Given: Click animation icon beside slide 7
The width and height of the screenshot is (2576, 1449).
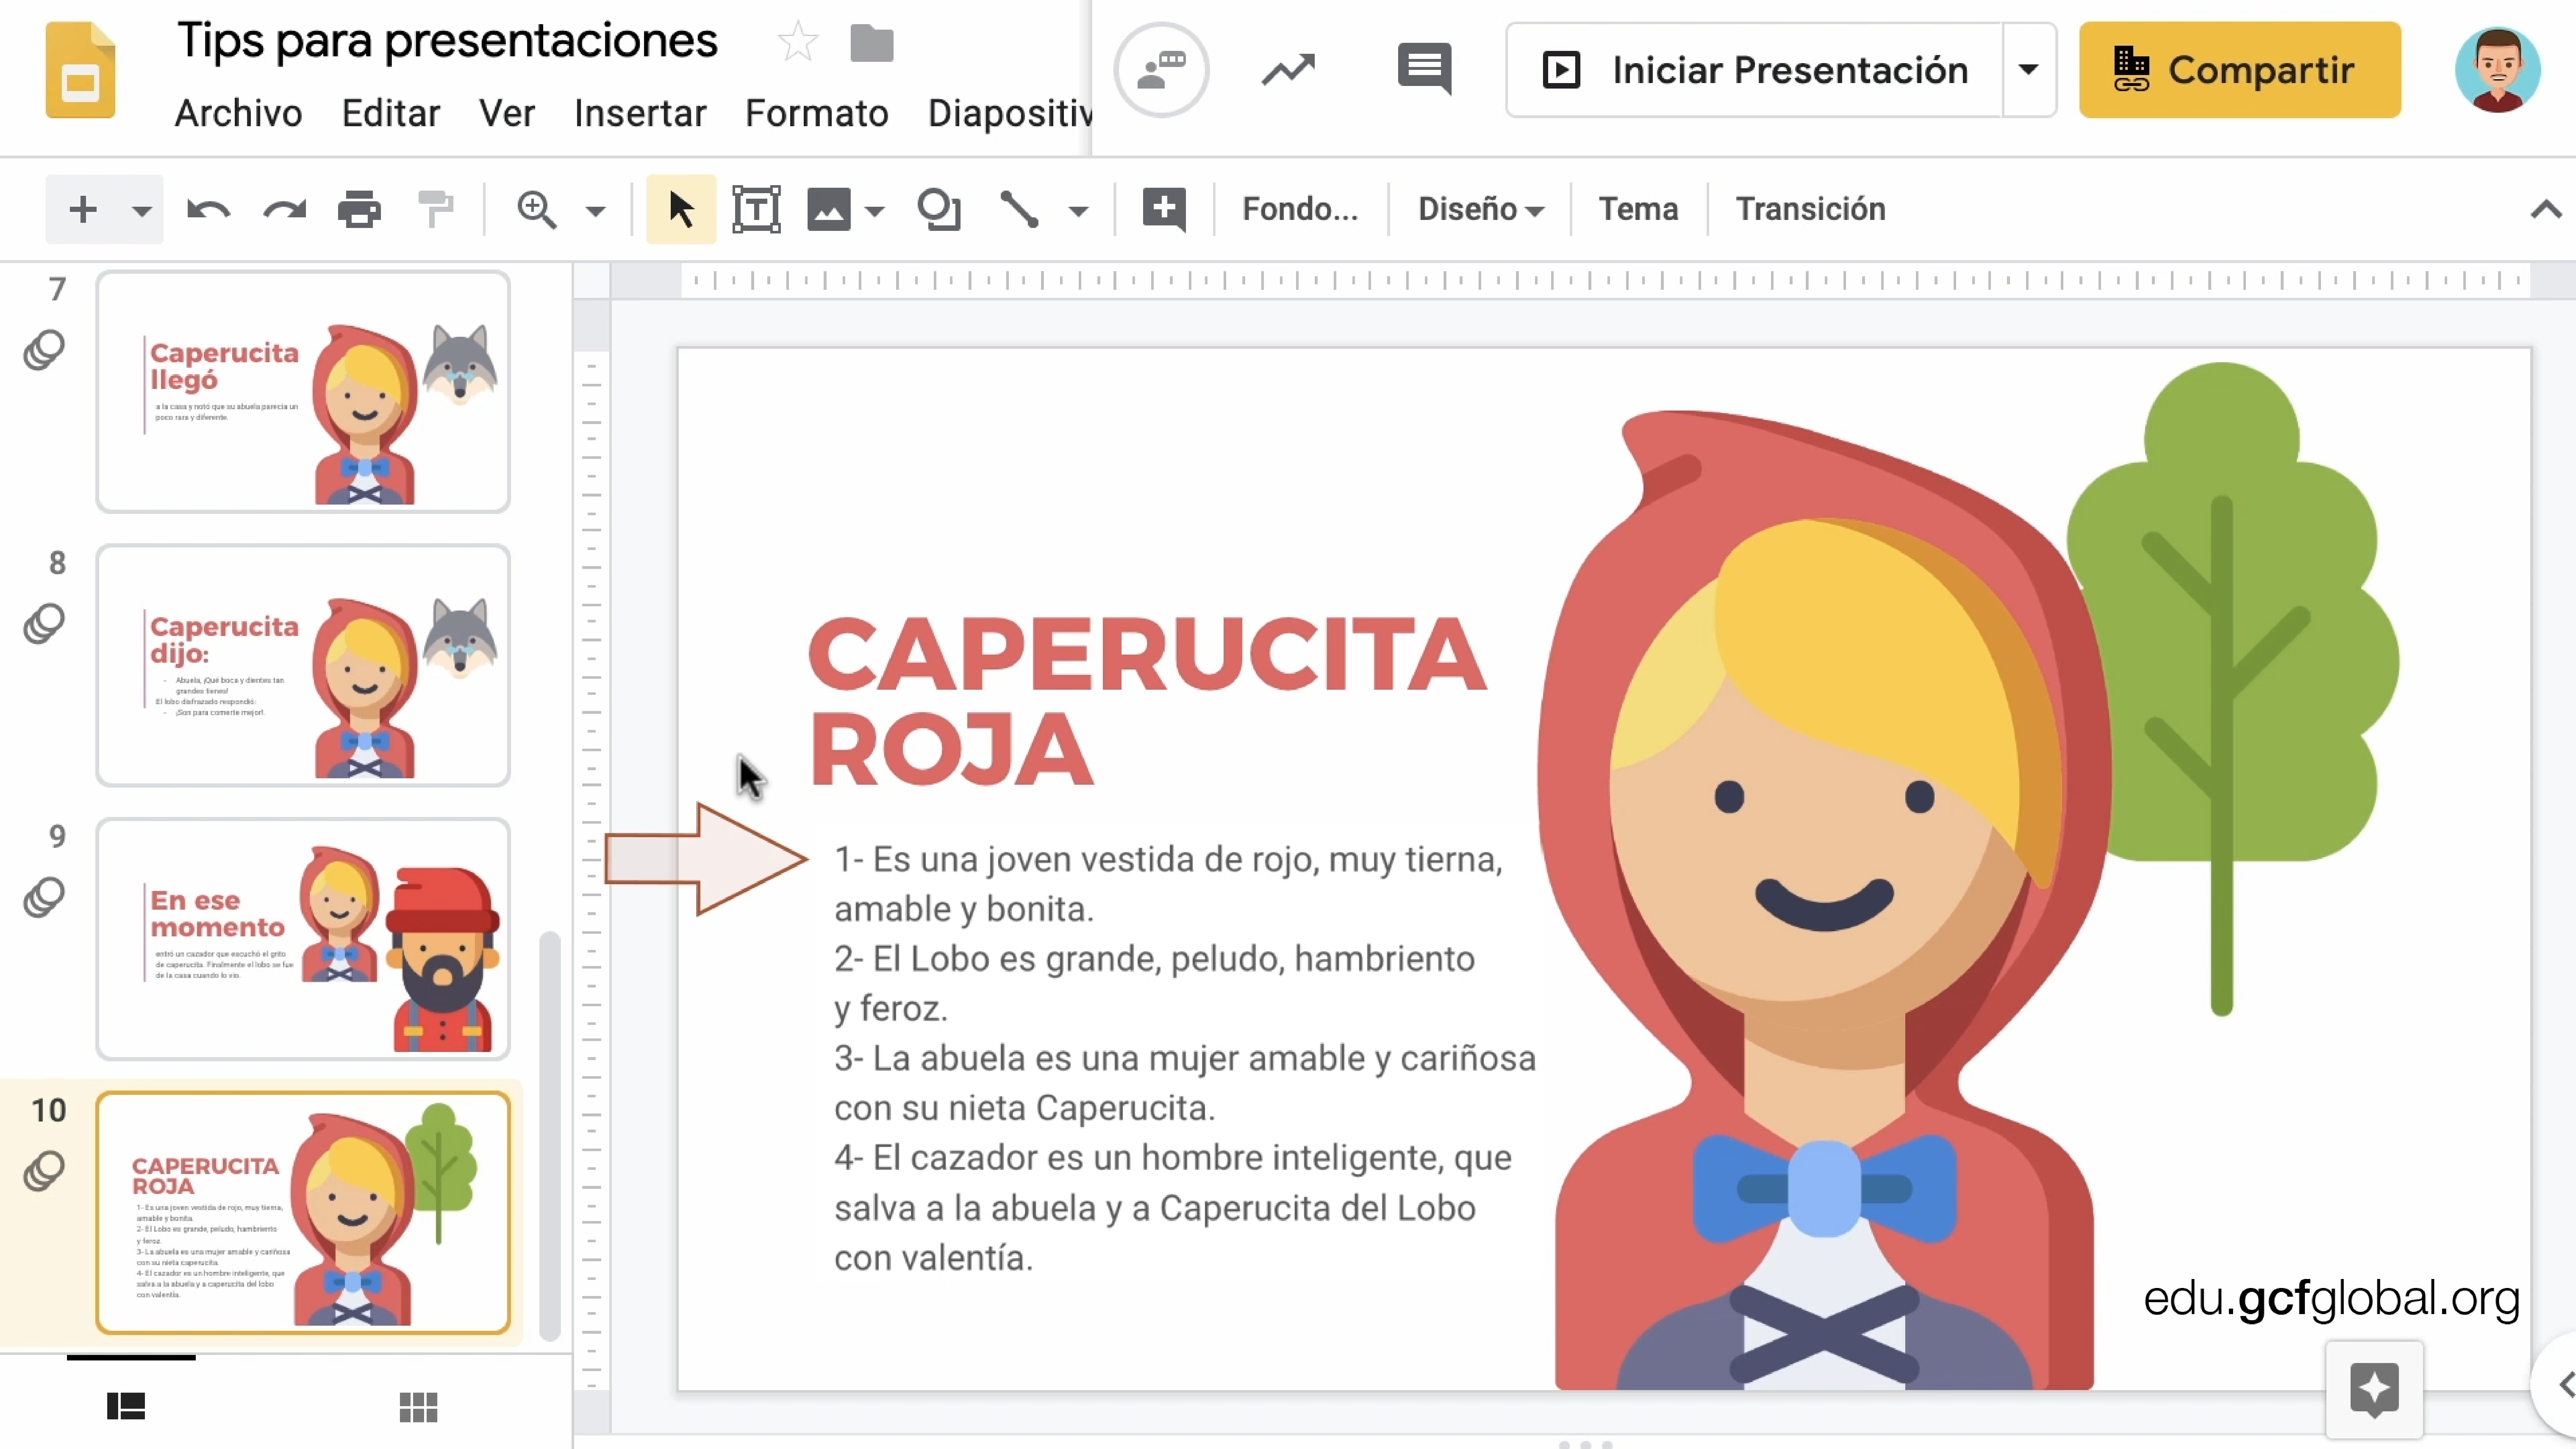Looking at the screenshot, I should pos(44,350).
